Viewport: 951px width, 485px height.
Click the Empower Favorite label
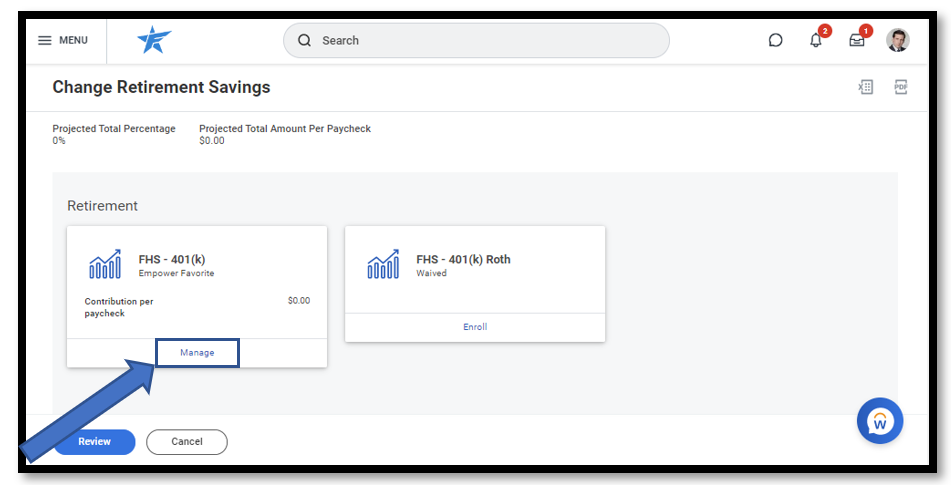176,273
